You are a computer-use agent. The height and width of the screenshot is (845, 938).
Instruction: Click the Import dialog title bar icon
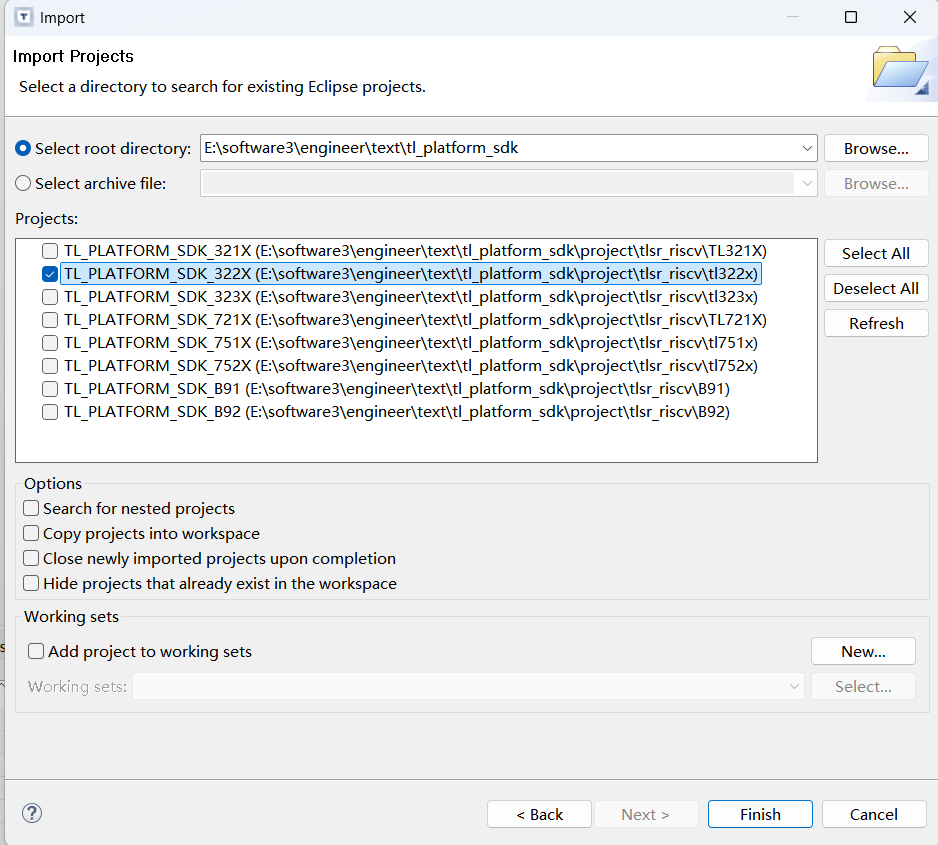pyautogui.click(x=23, y=17)
